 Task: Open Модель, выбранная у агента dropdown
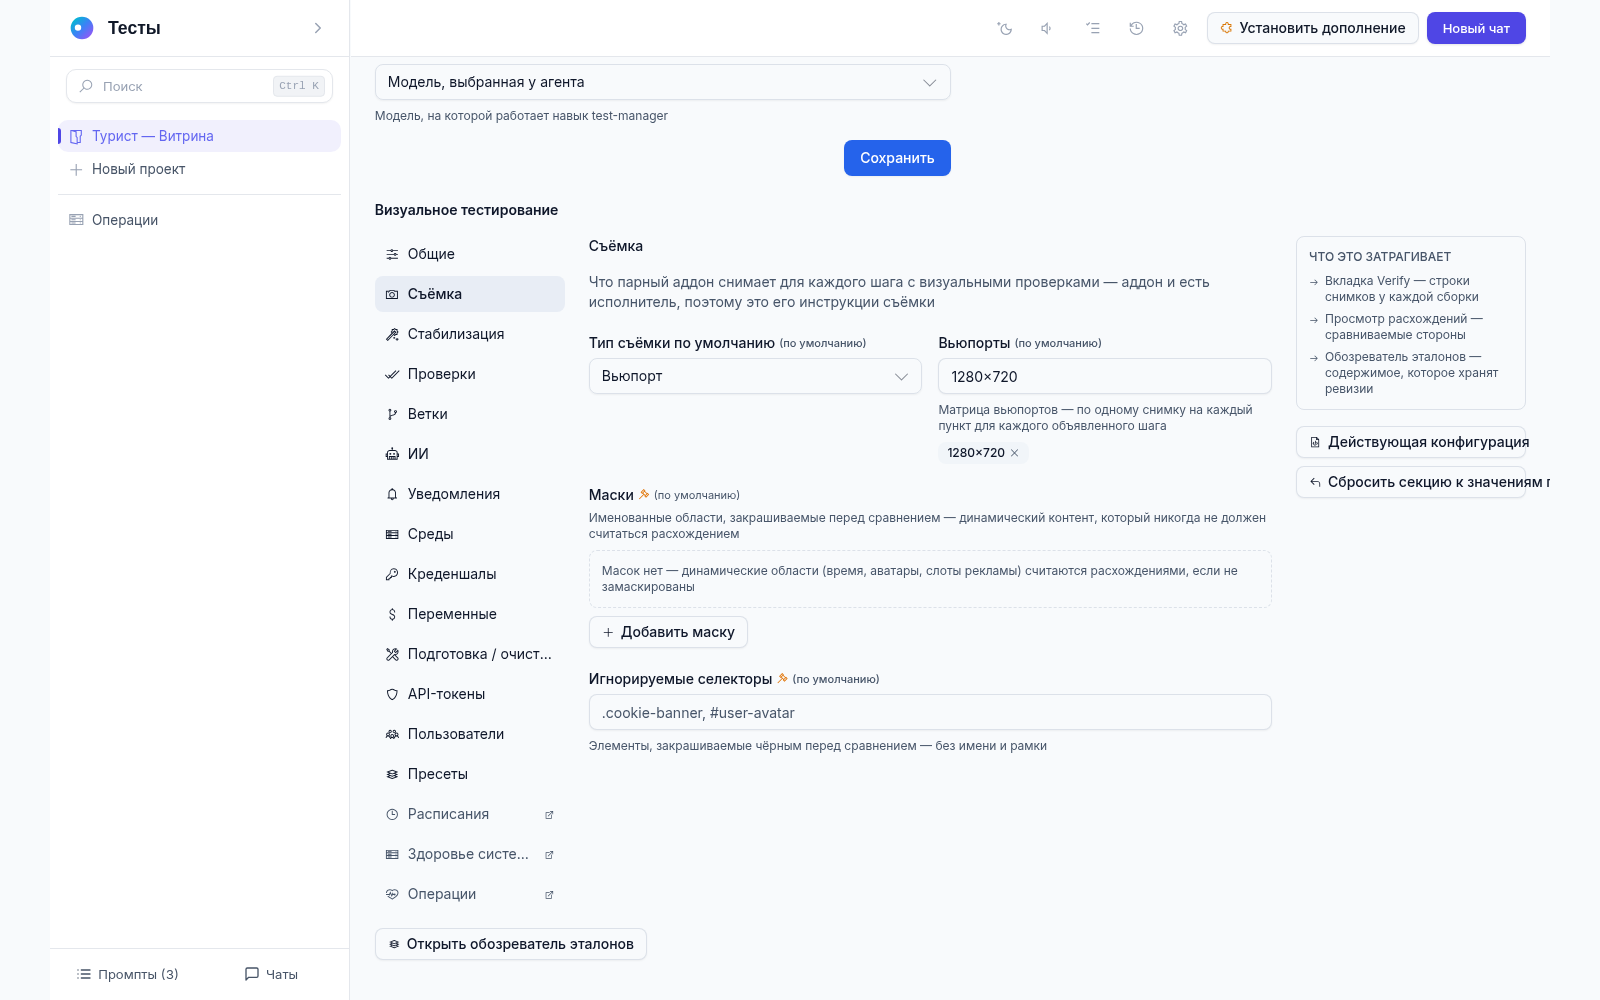[662, 82]
